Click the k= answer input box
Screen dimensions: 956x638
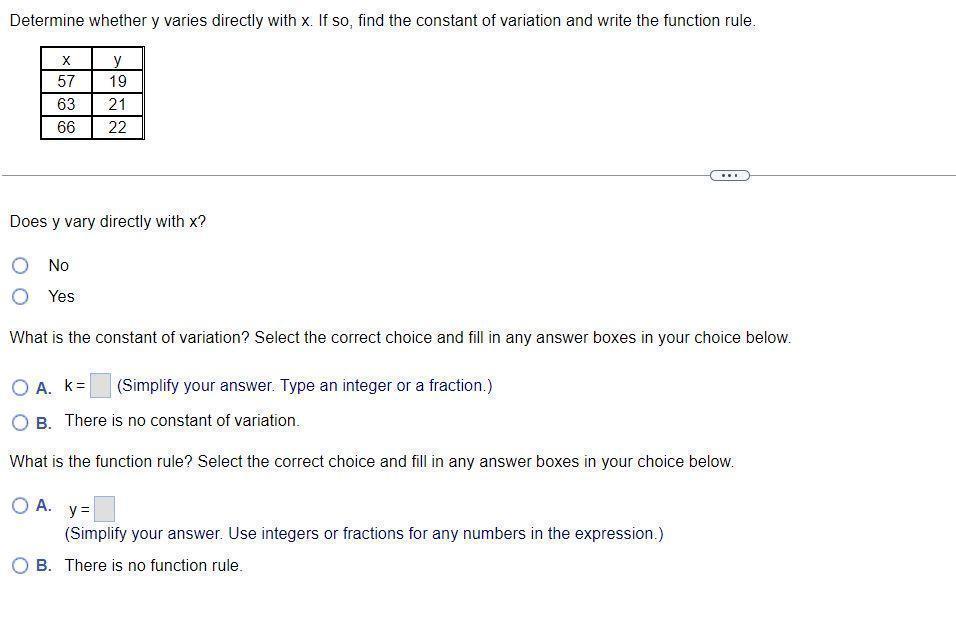(x=100, y=386)
